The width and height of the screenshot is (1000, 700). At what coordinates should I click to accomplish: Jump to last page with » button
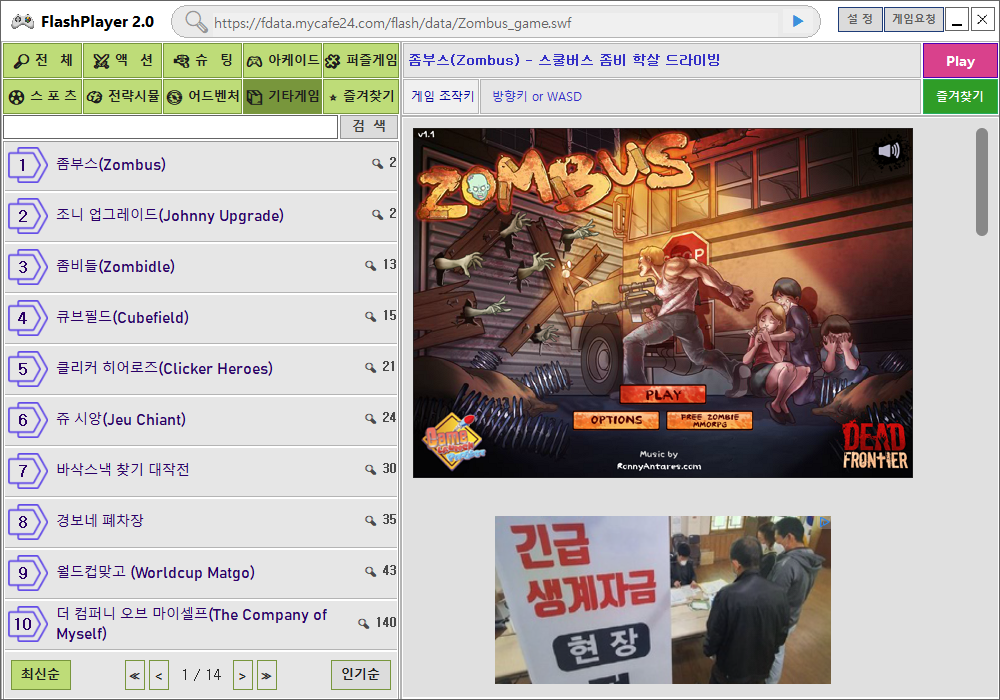(x=267, y=676)
